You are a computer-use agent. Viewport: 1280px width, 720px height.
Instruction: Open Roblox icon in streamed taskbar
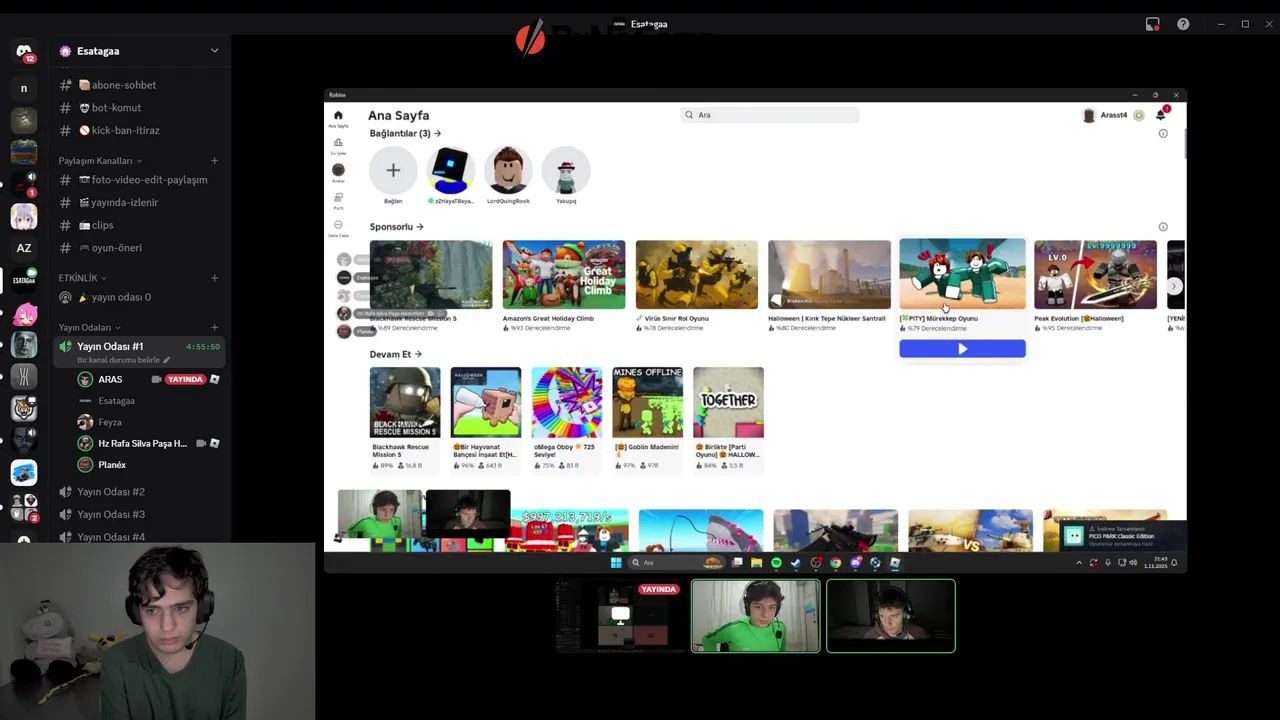[x=895, y=563]
